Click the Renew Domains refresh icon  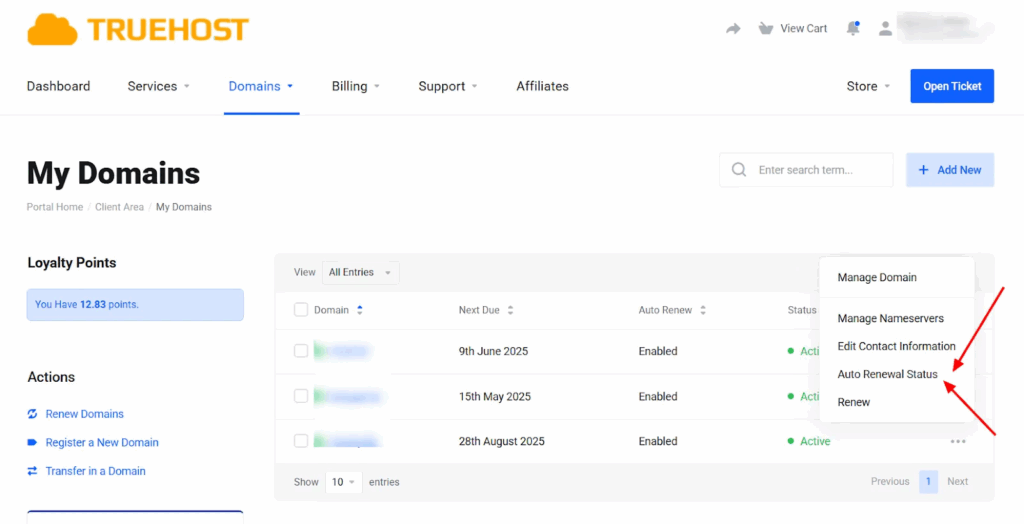coord(33,414)
